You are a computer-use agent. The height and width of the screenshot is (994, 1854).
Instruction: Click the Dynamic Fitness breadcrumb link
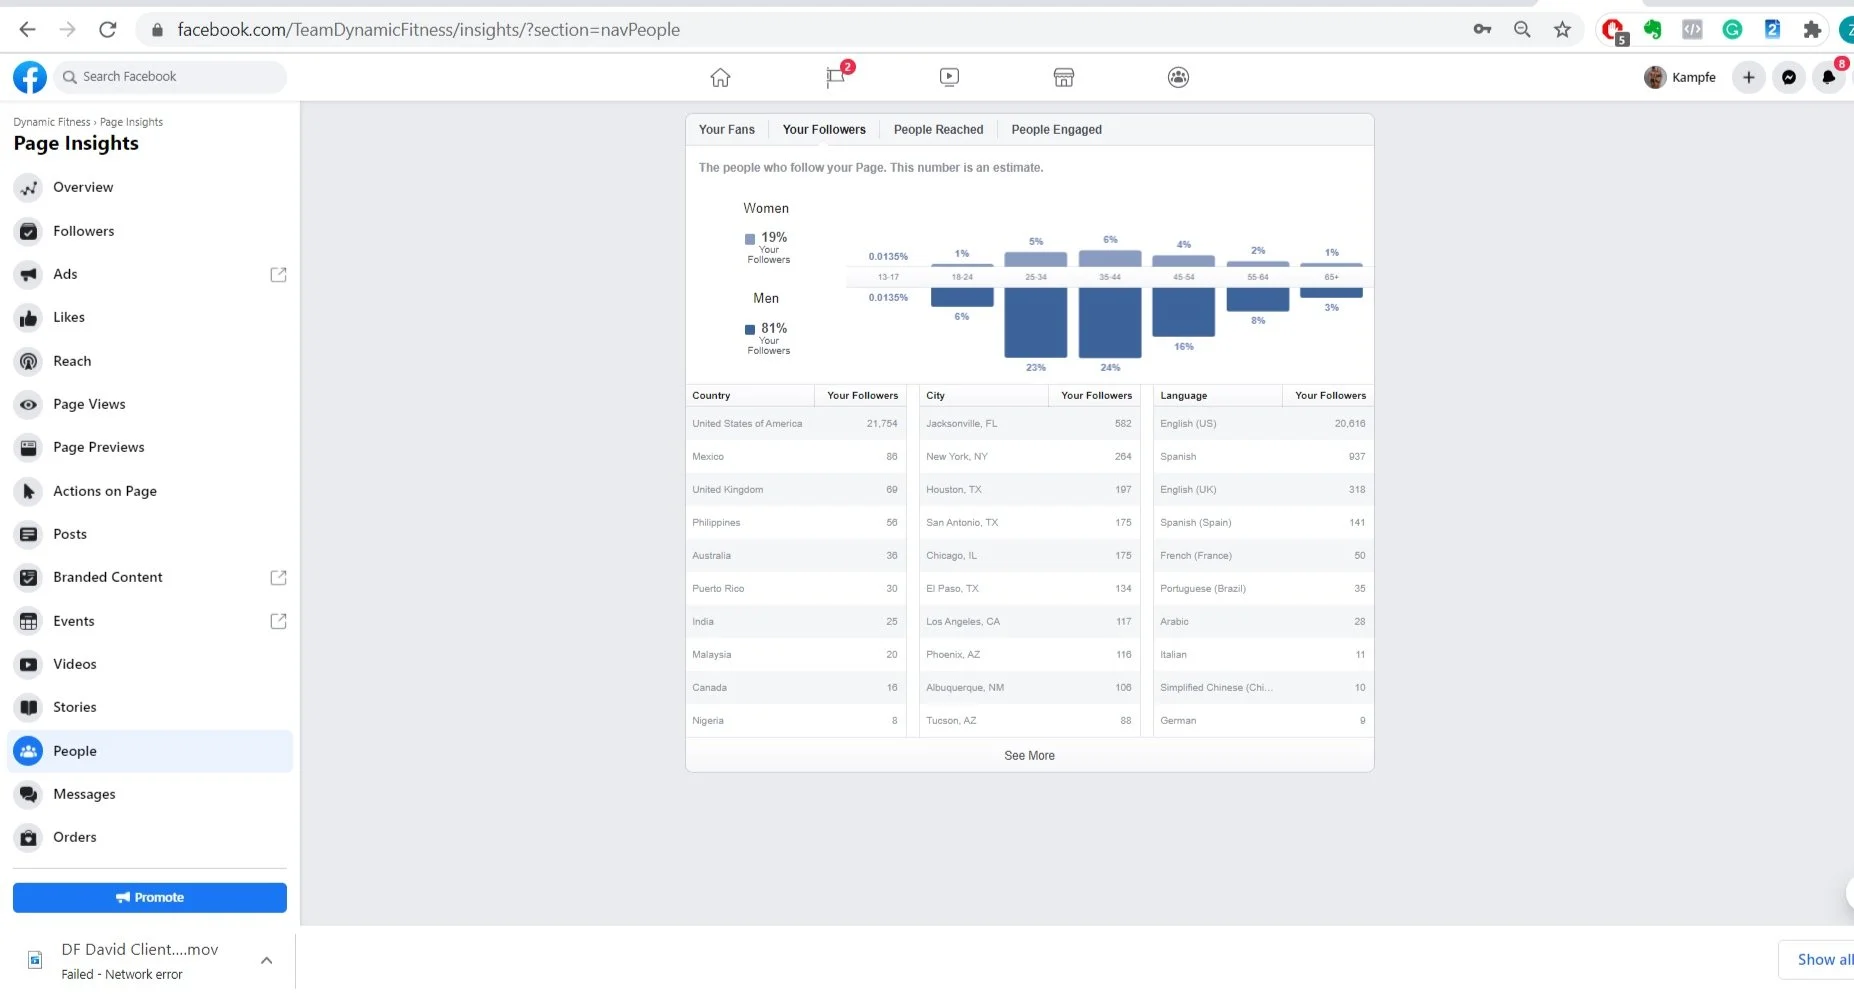(52, 122)
